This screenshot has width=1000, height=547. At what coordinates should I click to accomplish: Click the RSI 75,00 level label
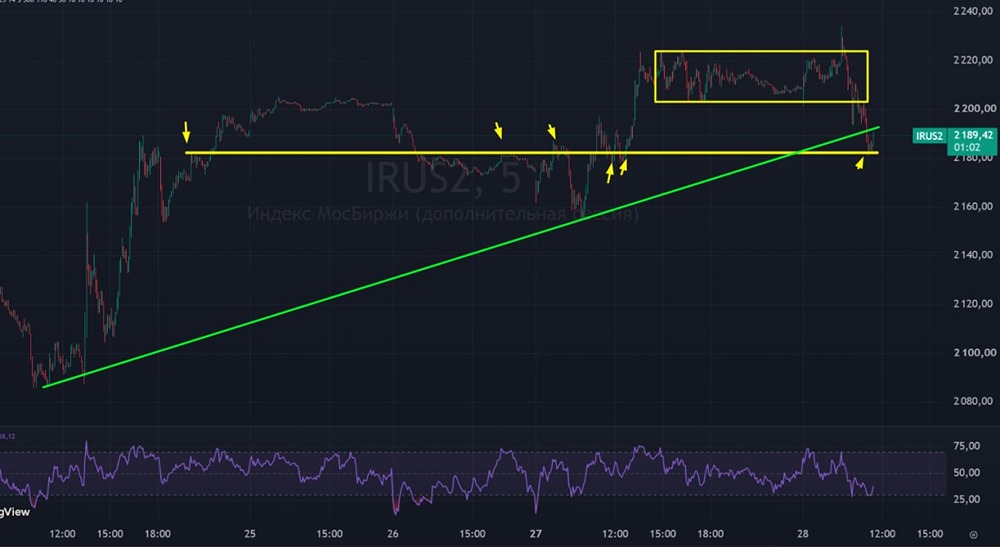(967, 446)
